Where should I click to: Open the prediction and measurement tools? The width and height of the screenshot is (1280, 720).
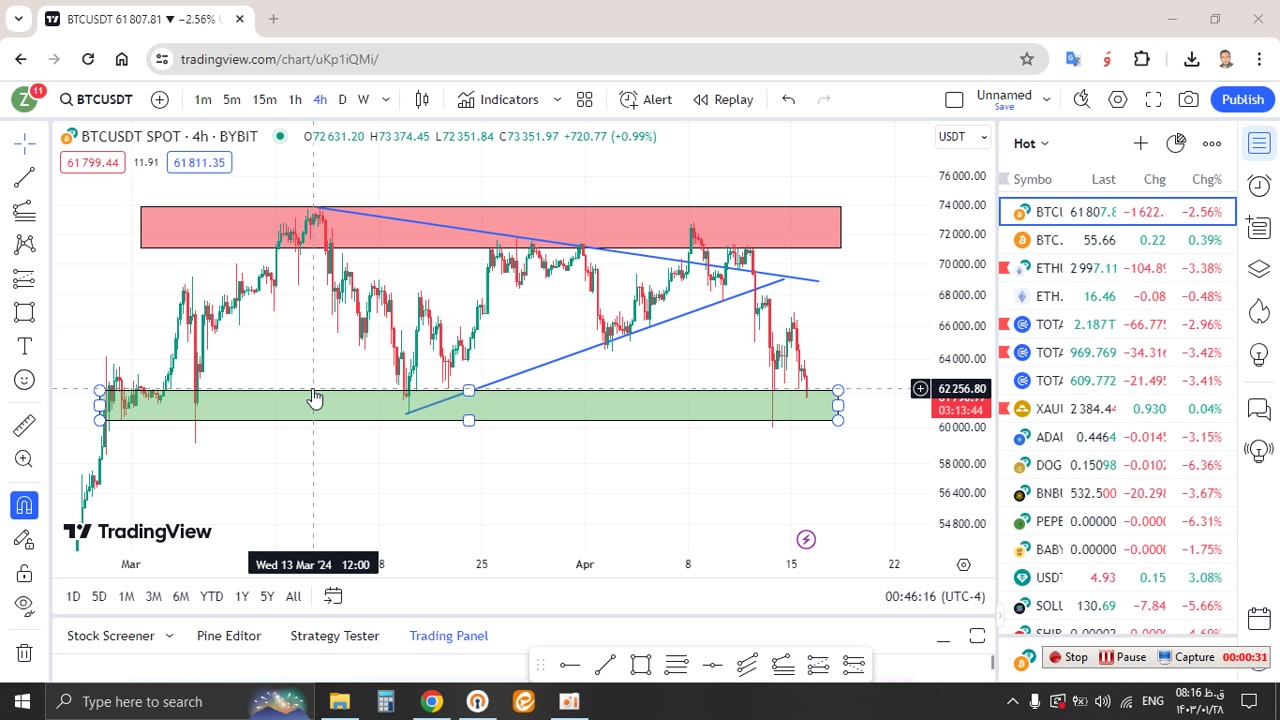pos(25,278)
